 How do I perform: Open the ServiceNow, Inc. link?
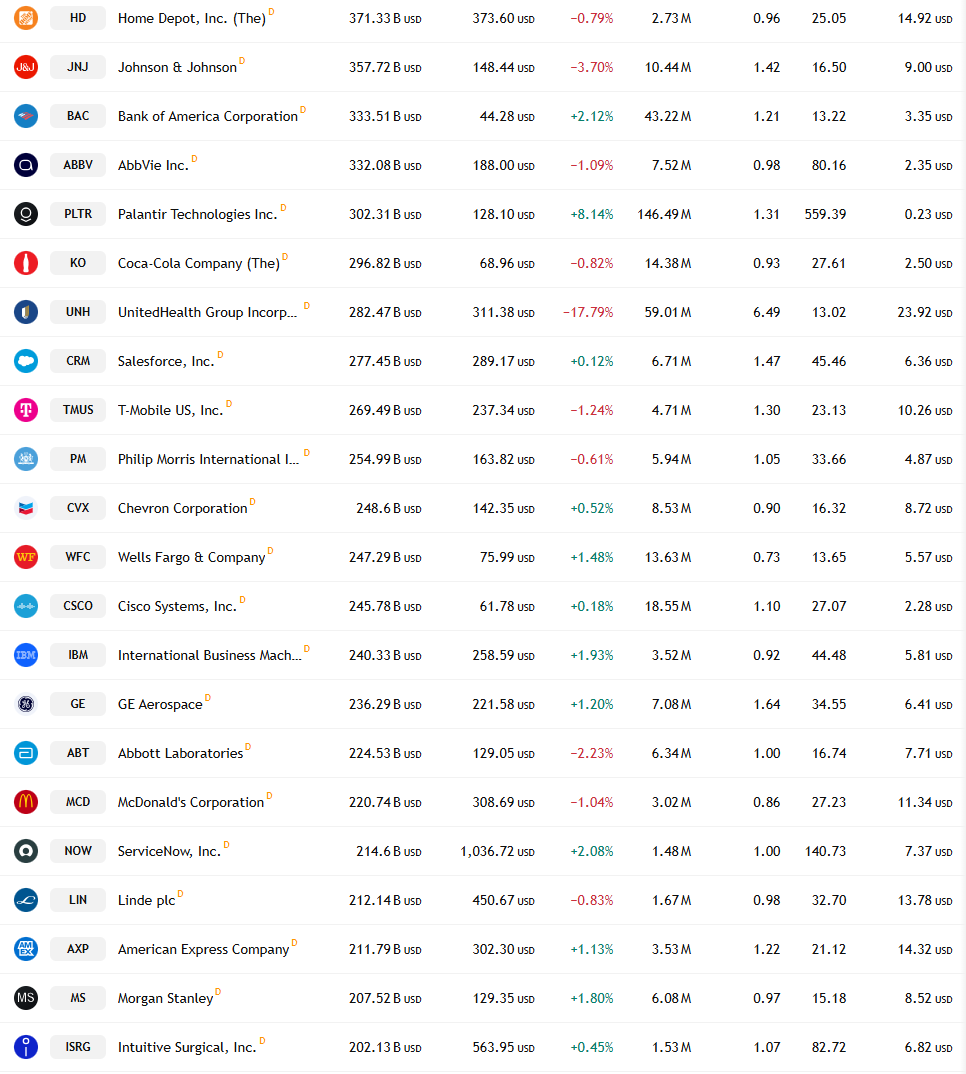[169, 851]
